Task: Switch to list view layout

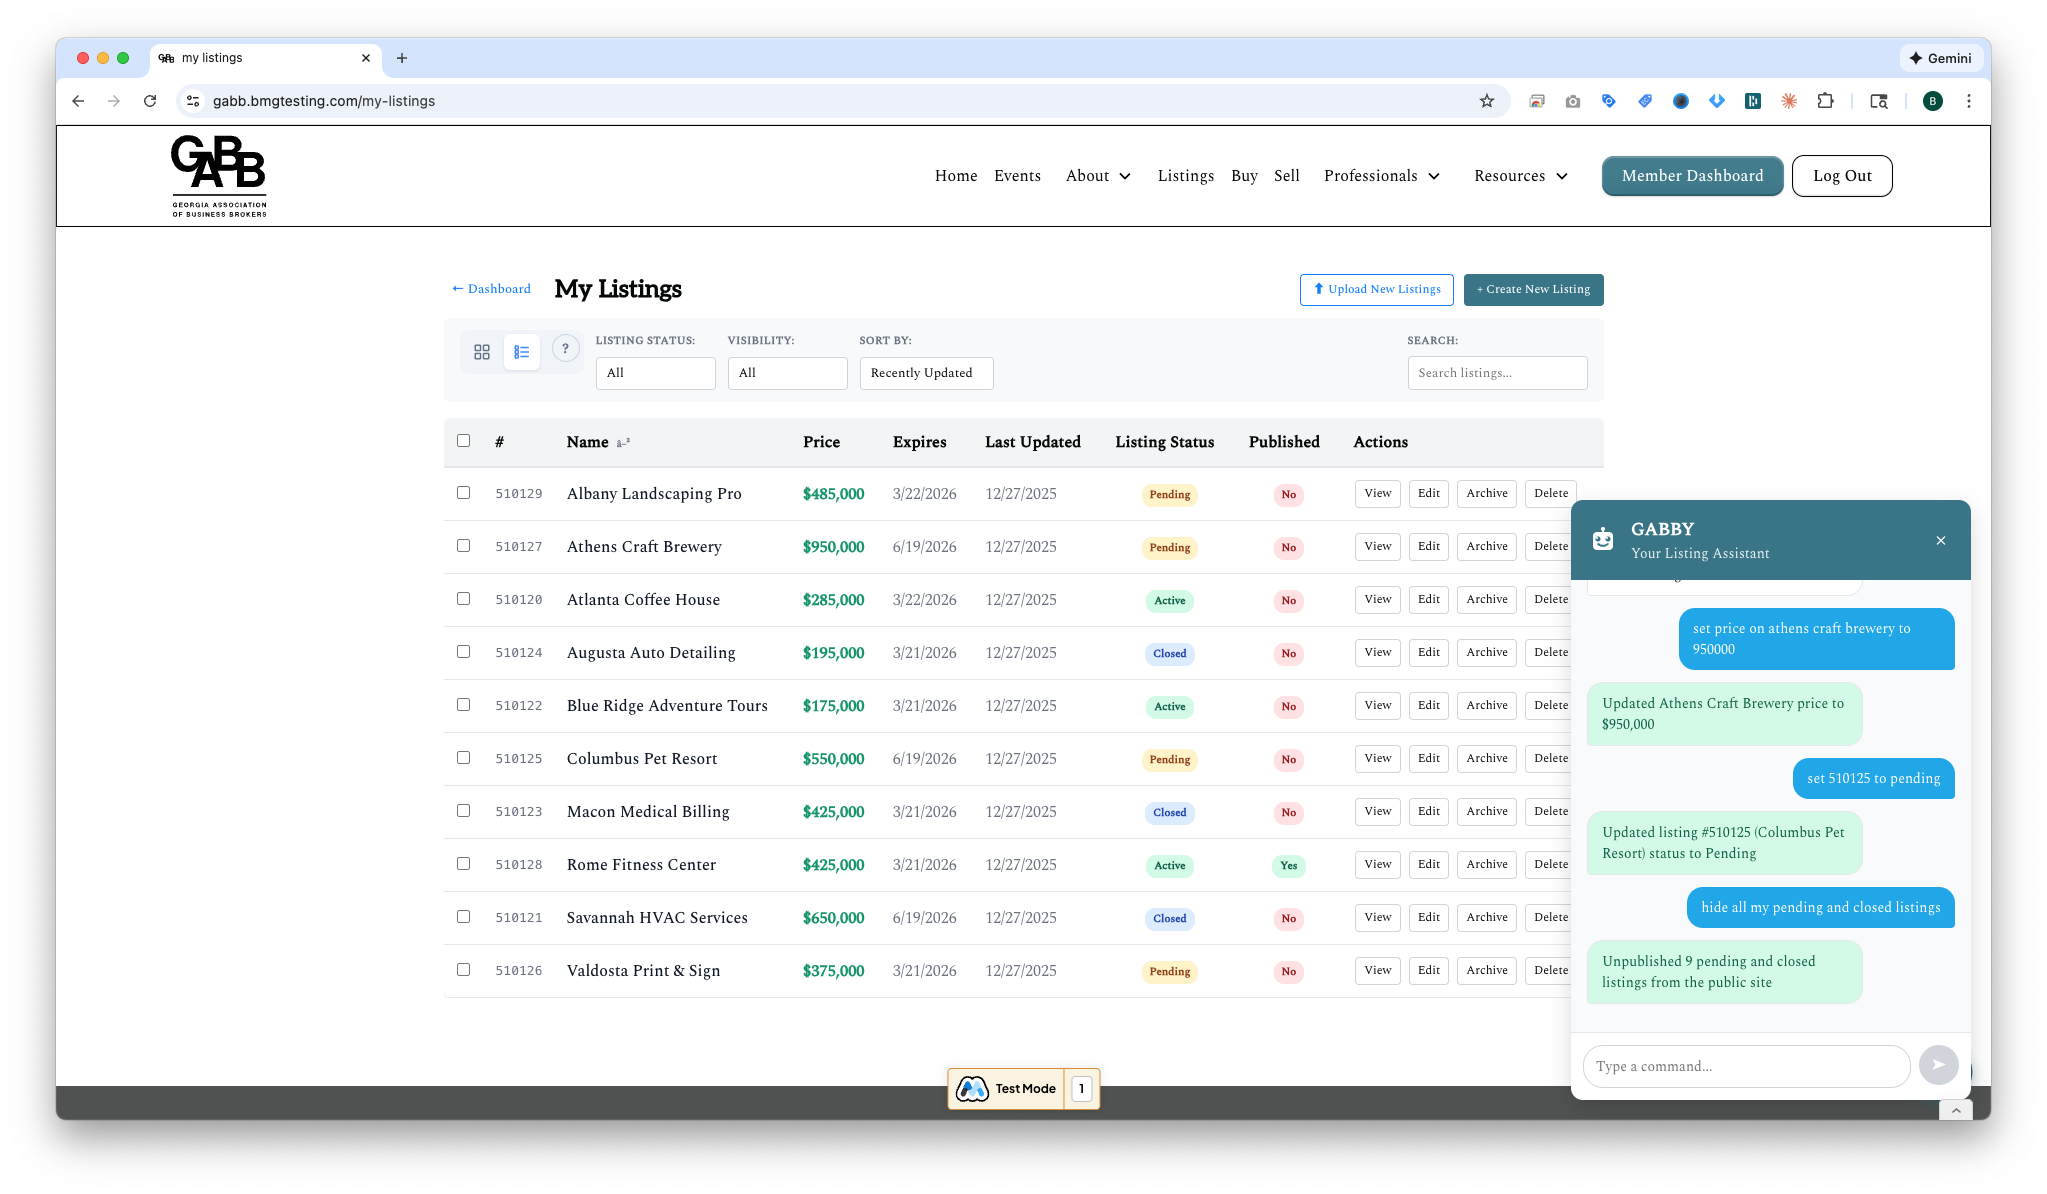Action: tap(521, 352)
